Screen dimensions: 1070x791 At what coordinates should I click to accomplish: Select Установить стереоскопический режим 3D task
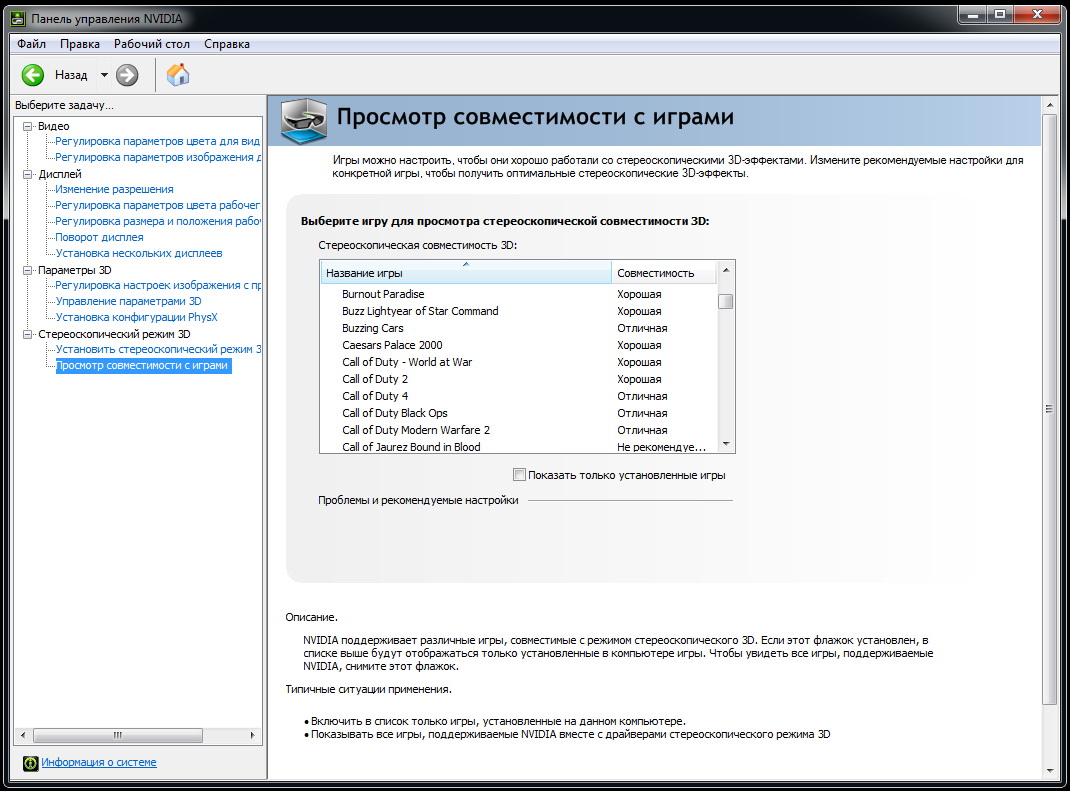tap(158, 349)
